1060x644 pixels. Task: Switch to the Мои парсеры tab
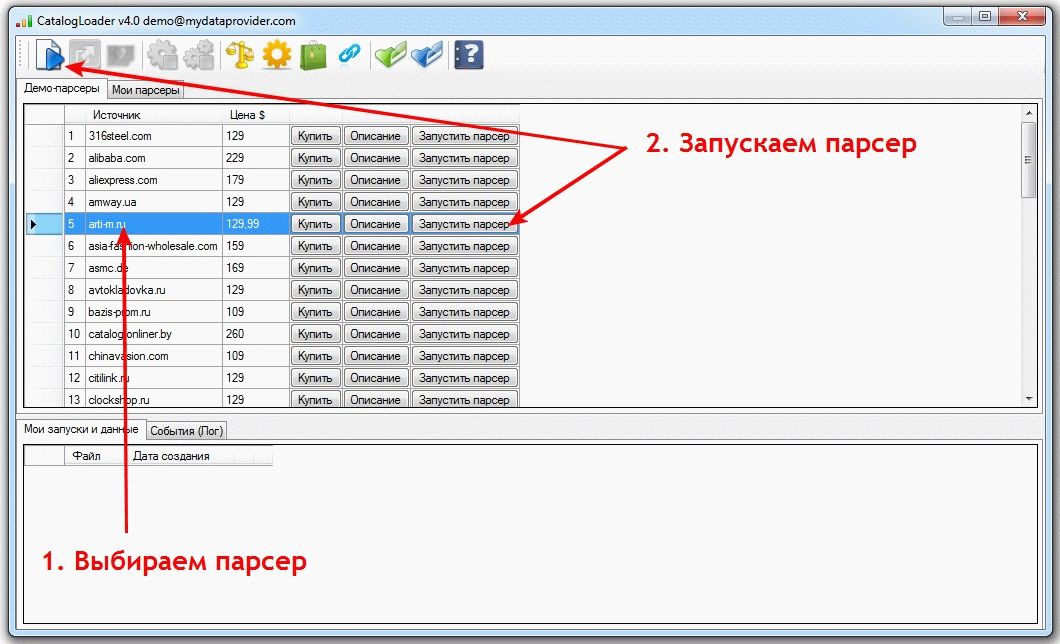tap(146, 90)
